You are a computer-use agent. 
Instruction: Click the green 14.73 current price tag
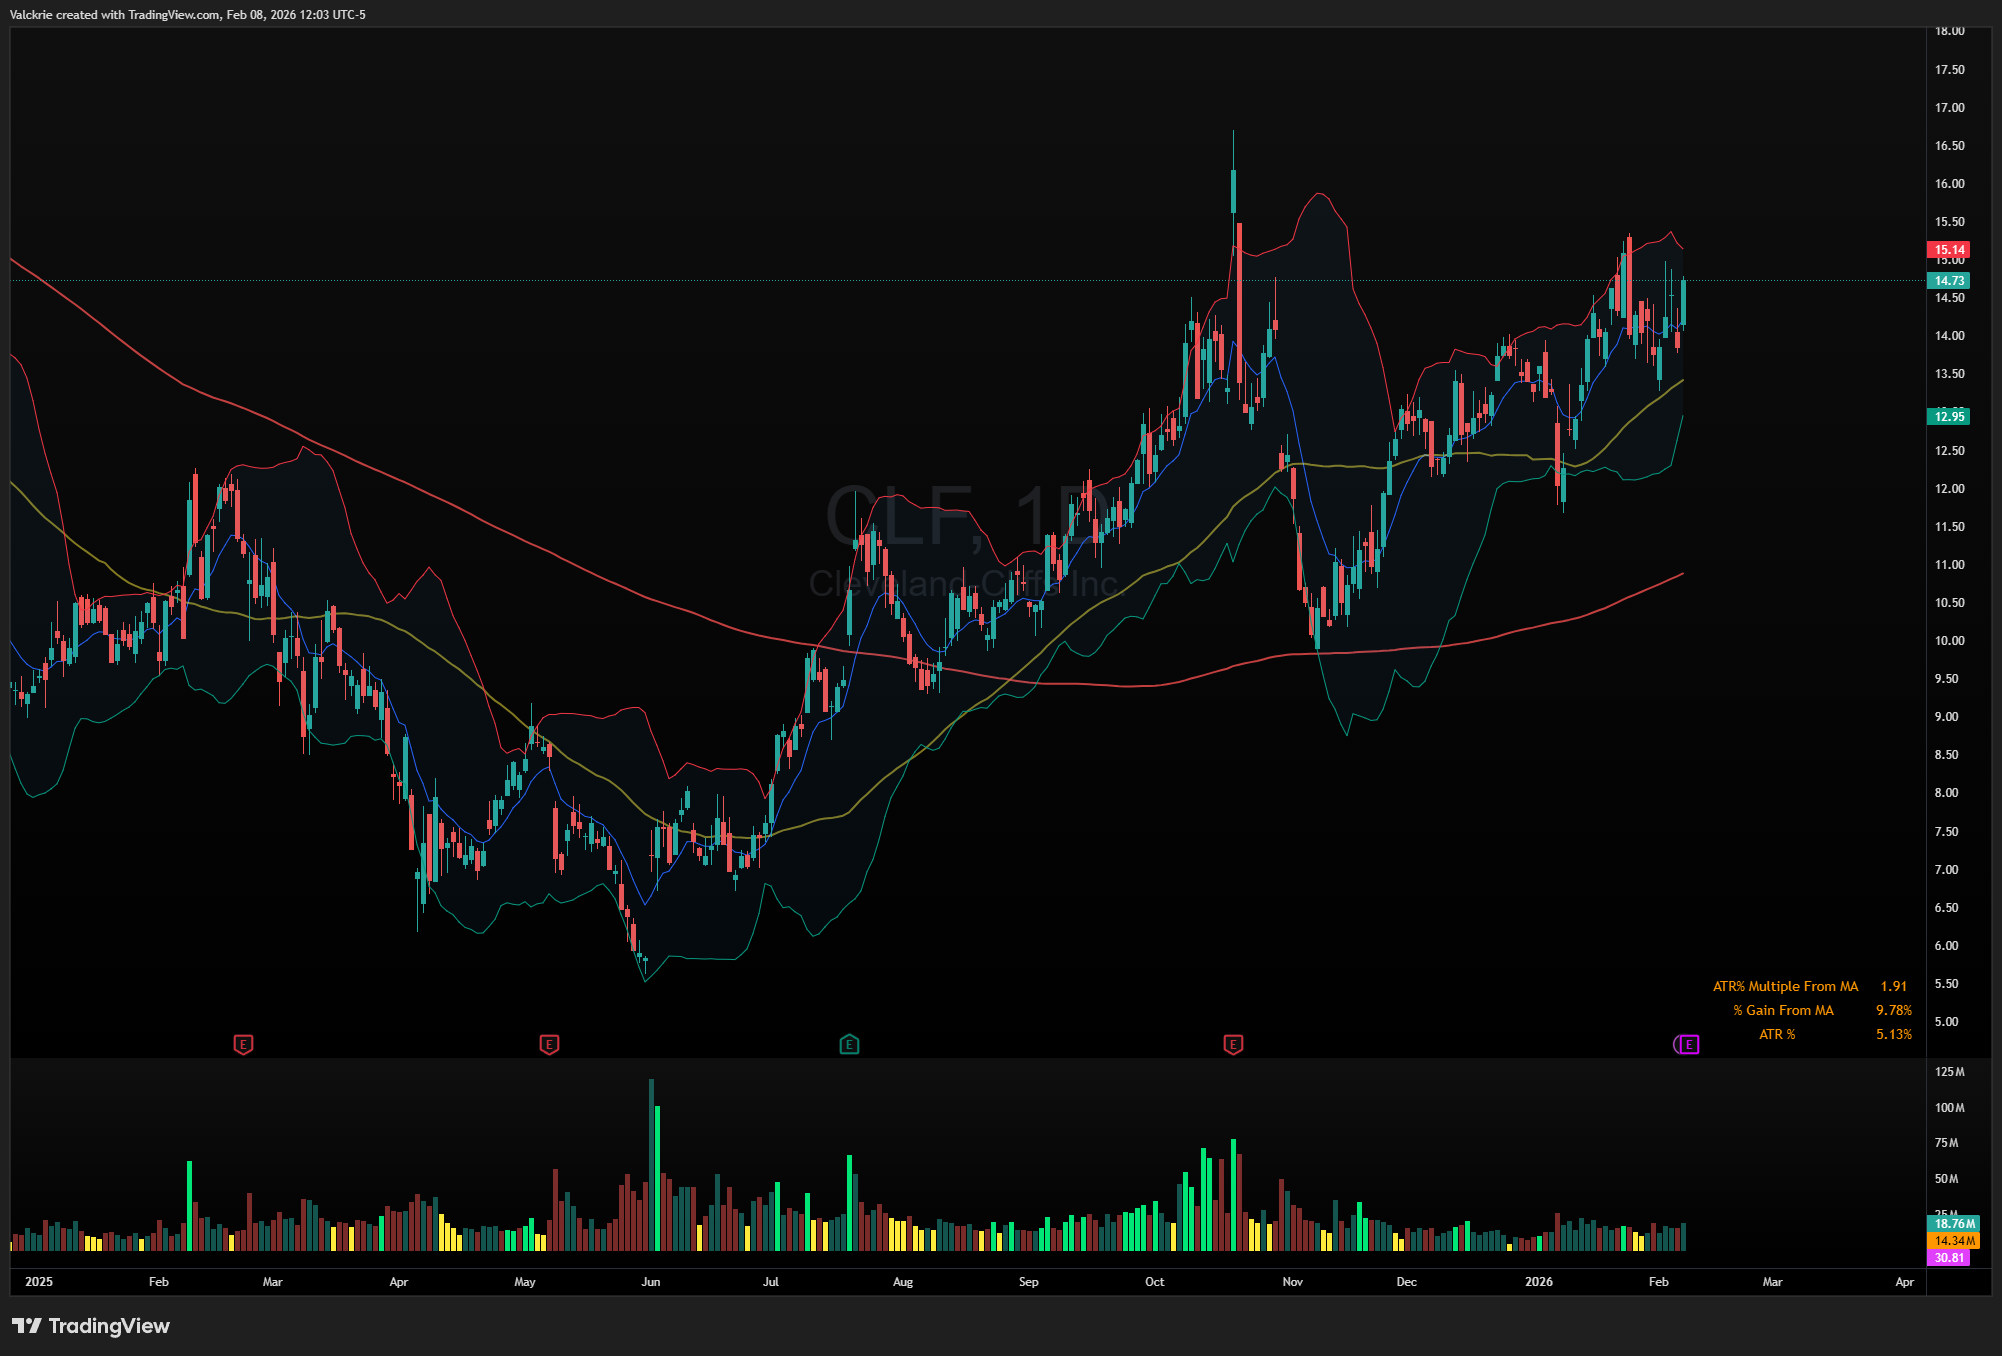point(1948,281)
